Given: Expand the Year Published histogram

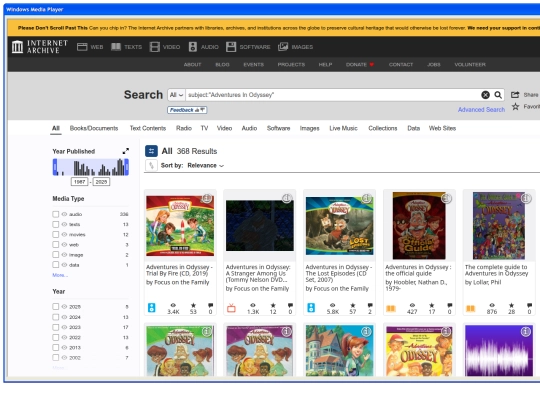Looking at the screenshot, I should tap(126, 151).
